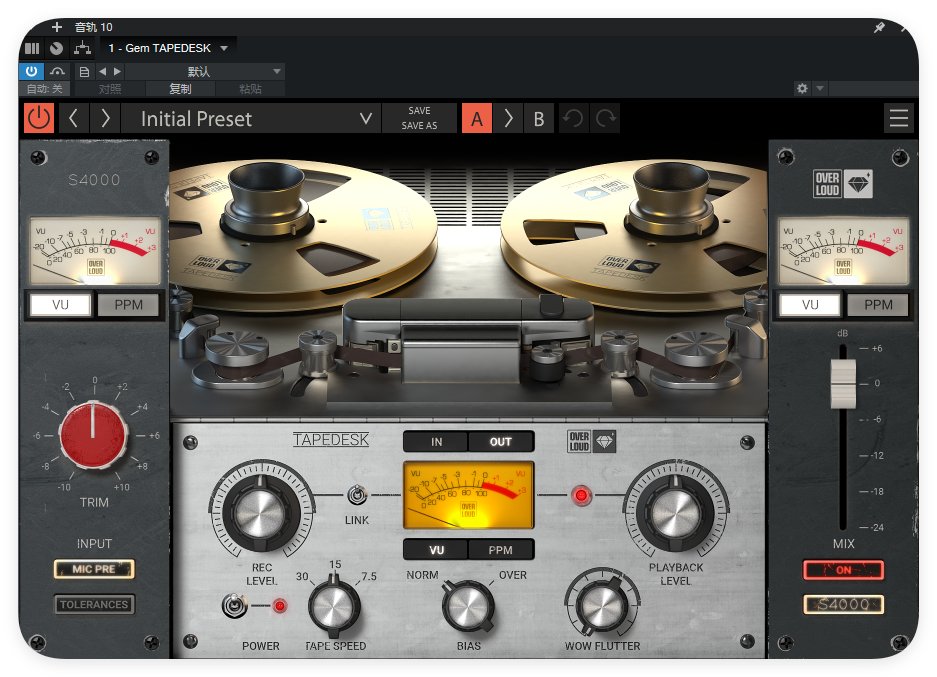The width and height of the screenshot is (937, 677).
Task: Switch the left input meter to PPM
Action: tap(128, 305)
